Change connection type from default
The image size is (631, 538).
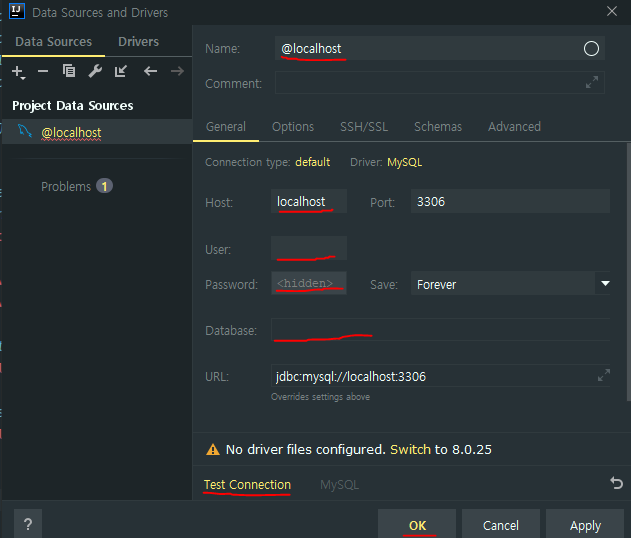[x=312, y=162]
